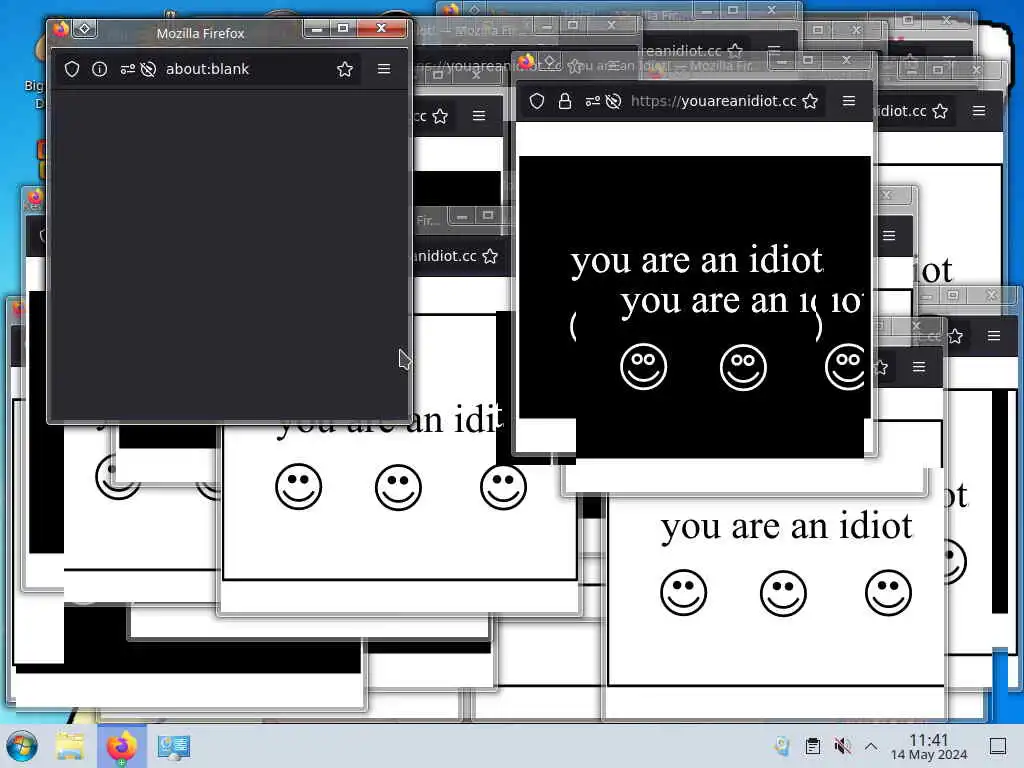The height and width of the screenshot is (768, 1024).
Task: Click the autoplay-blocked icon in the about:blank window
Action: pos(148,69)
